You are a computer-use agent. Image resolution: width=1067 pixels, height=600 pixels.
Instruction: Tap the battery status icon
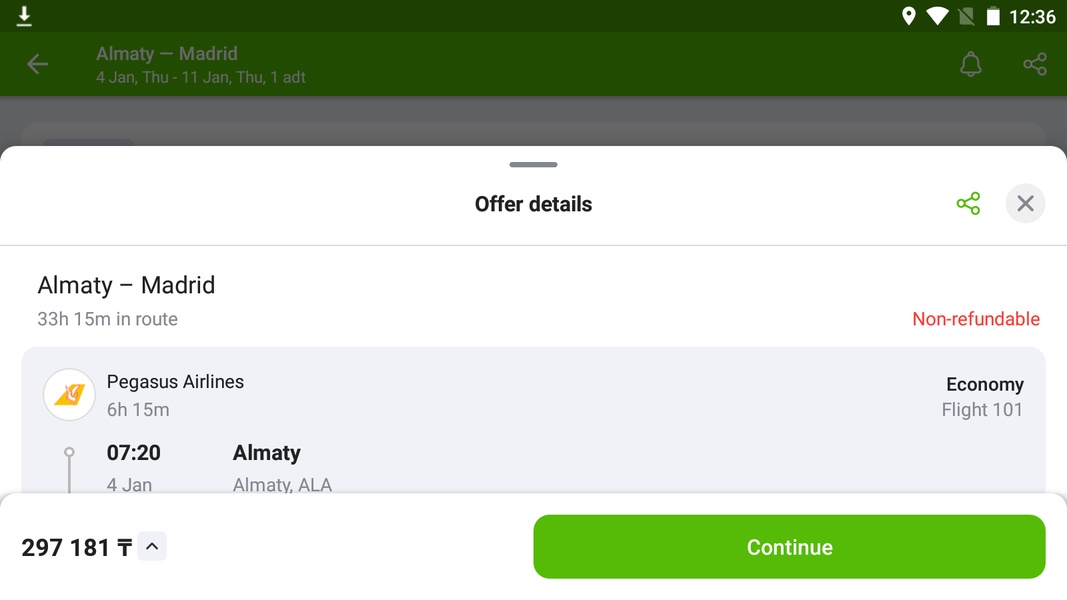tap(993, 16)
